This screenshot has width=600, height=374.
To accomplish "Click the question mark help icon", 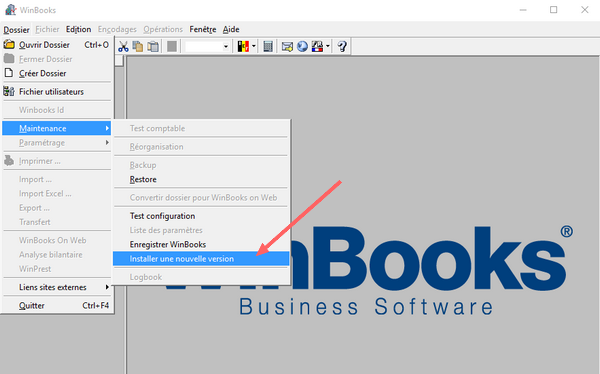I will (342, 46).
